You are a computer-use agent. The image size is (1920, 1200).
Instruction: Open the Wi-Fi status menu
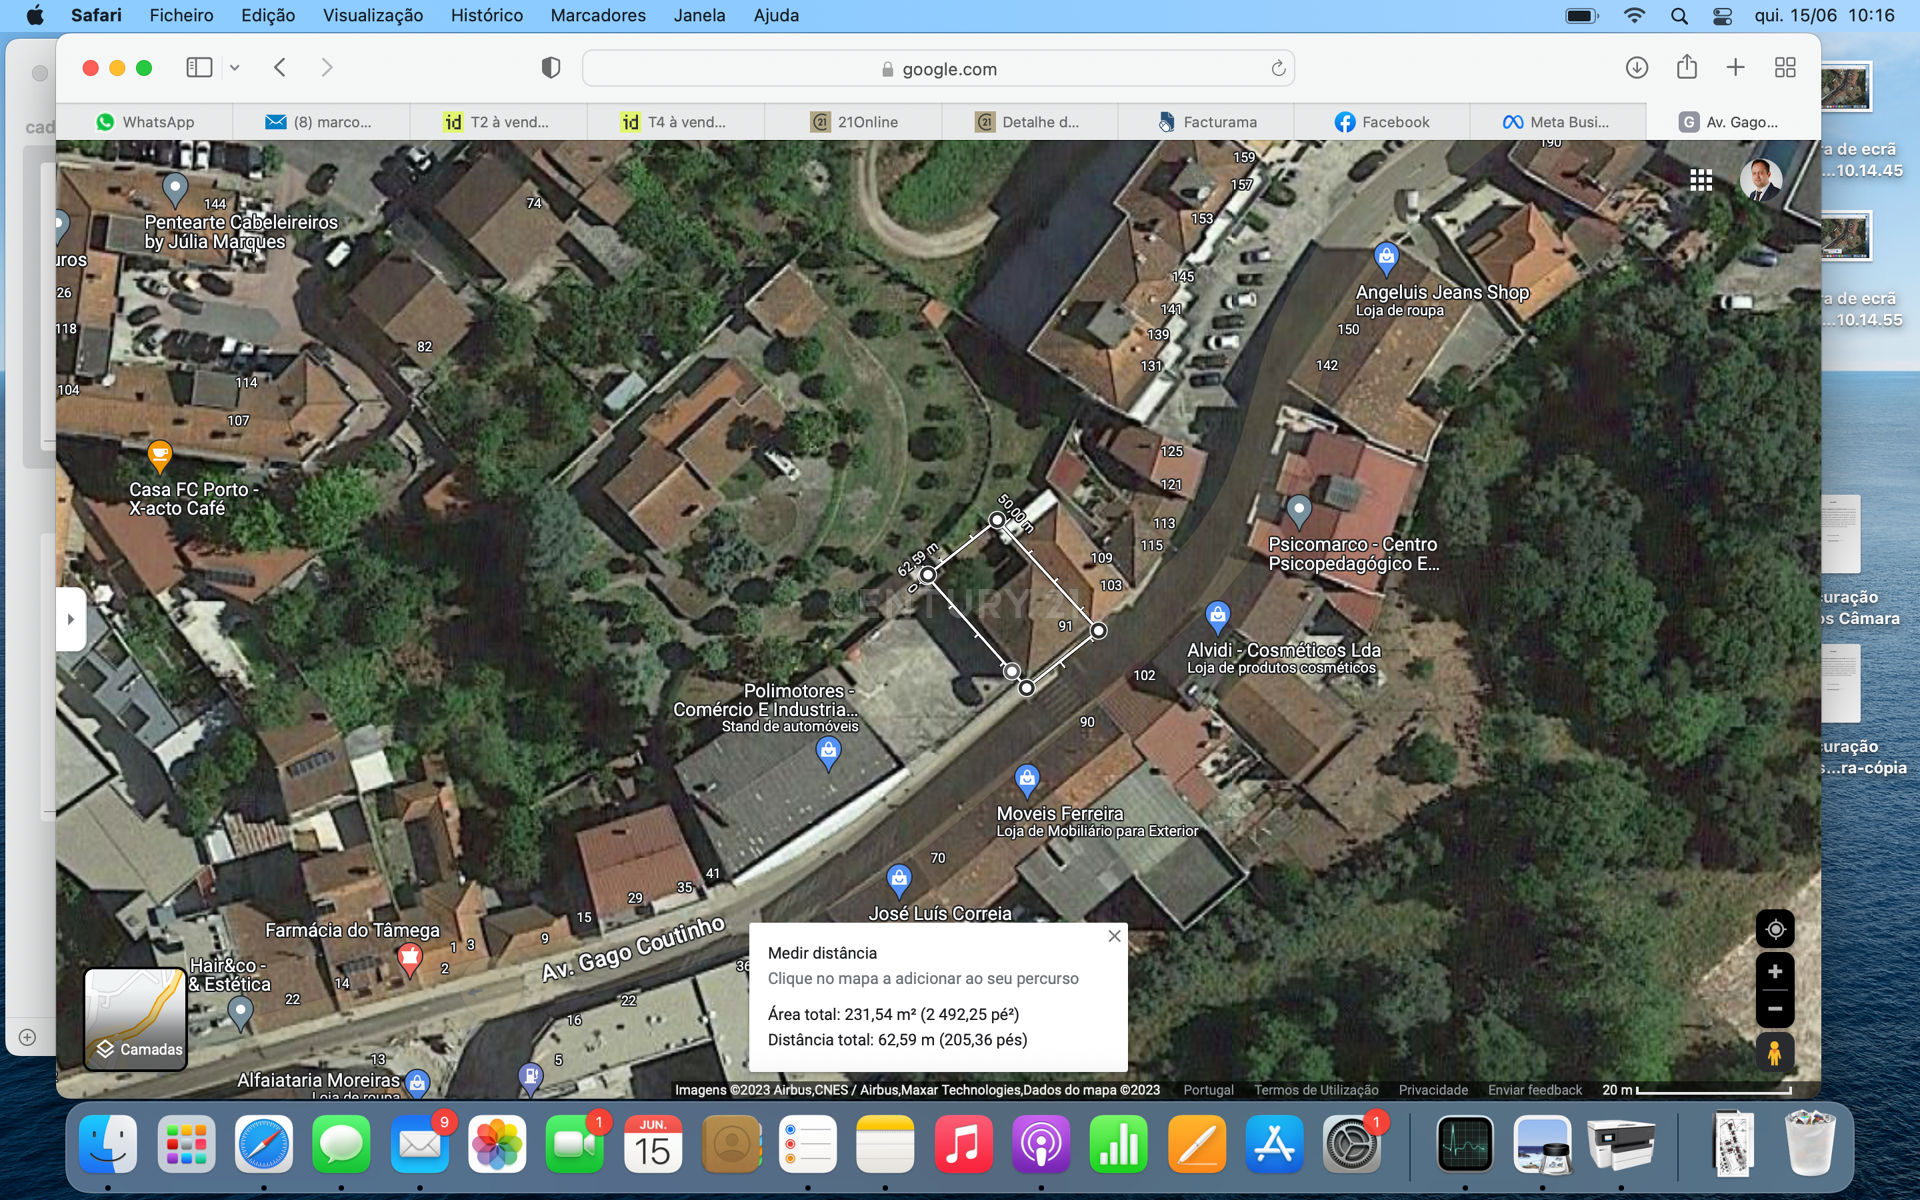[1634, 15]
